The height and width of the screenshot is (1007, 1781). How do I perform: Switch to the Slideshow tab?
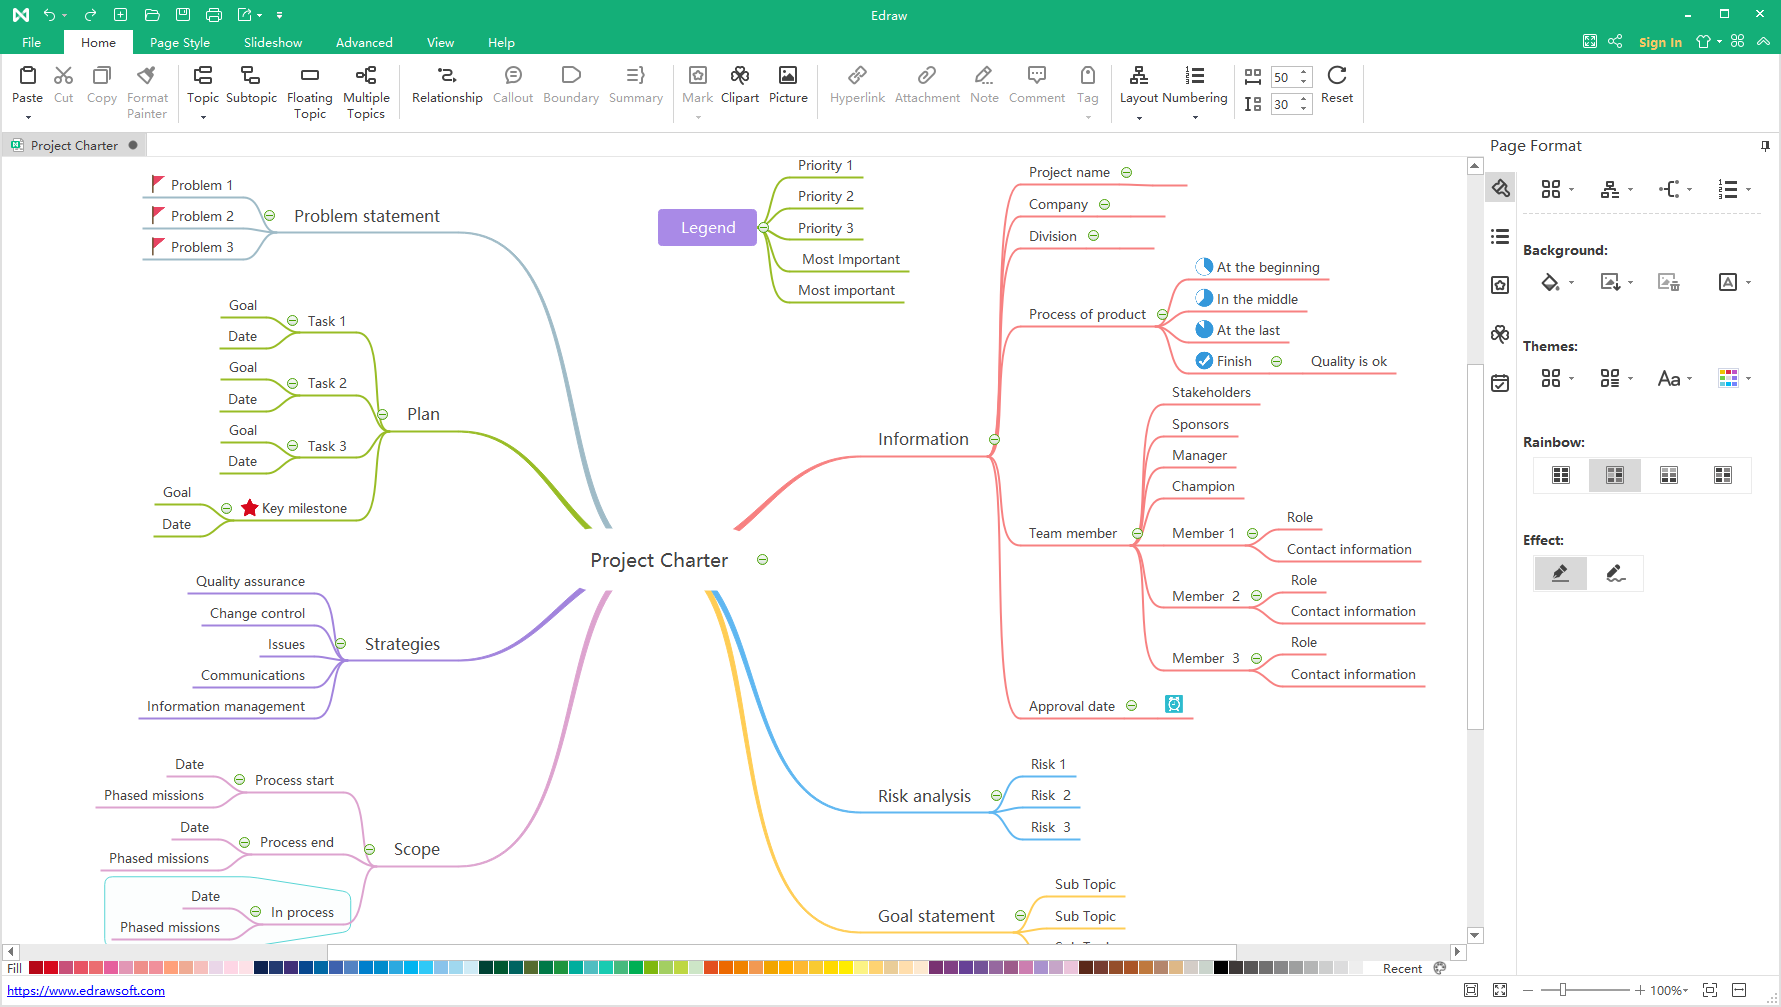pos(272,43)
